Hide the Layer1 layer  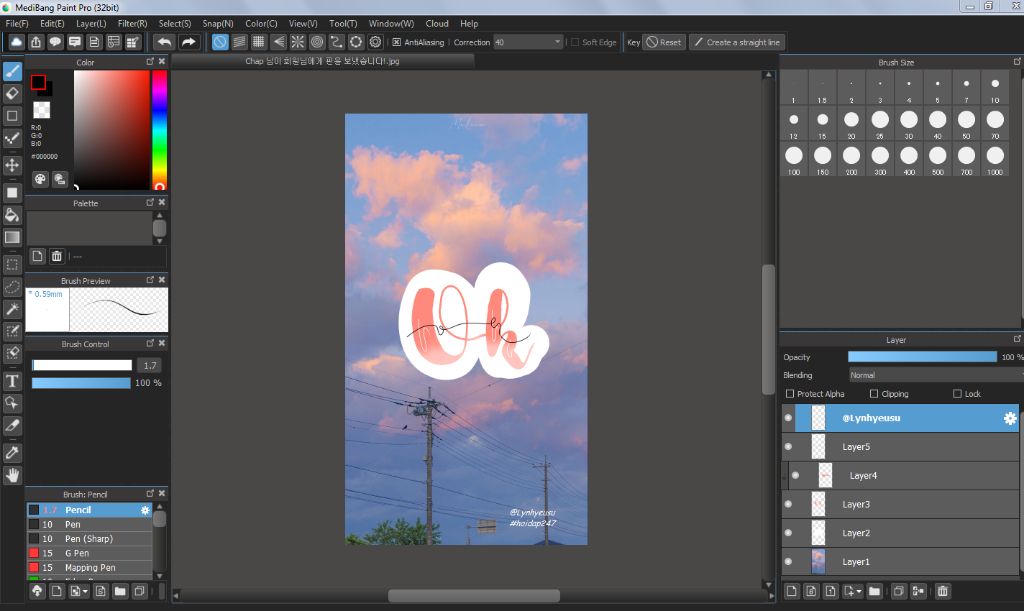(x=788, y=561)
